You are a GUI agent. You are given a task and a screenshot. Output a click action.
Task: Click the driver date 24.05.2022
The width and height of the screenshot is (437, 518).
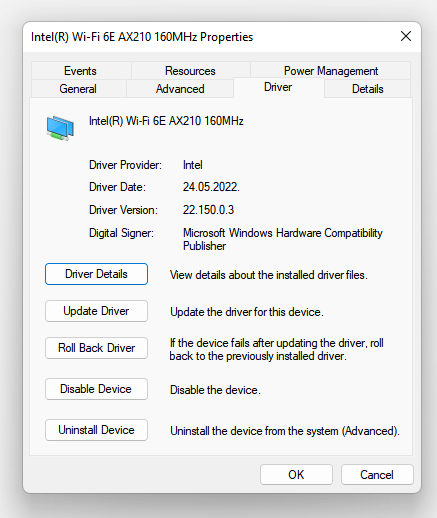pyautogui.click(x=211, y=187)
